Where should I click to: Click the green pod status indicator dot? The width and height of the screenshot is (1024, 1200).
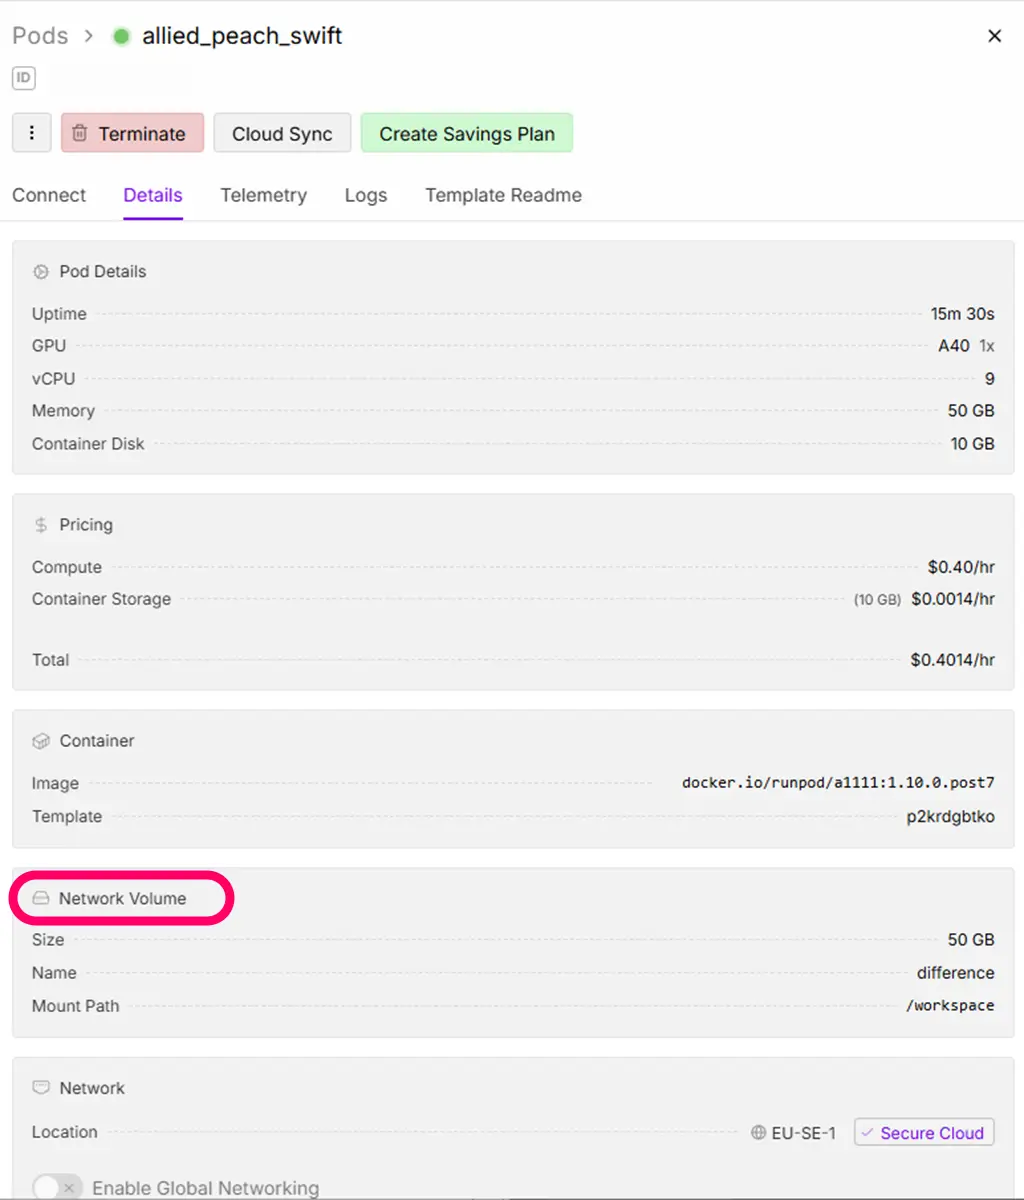[x=121, y=37]
